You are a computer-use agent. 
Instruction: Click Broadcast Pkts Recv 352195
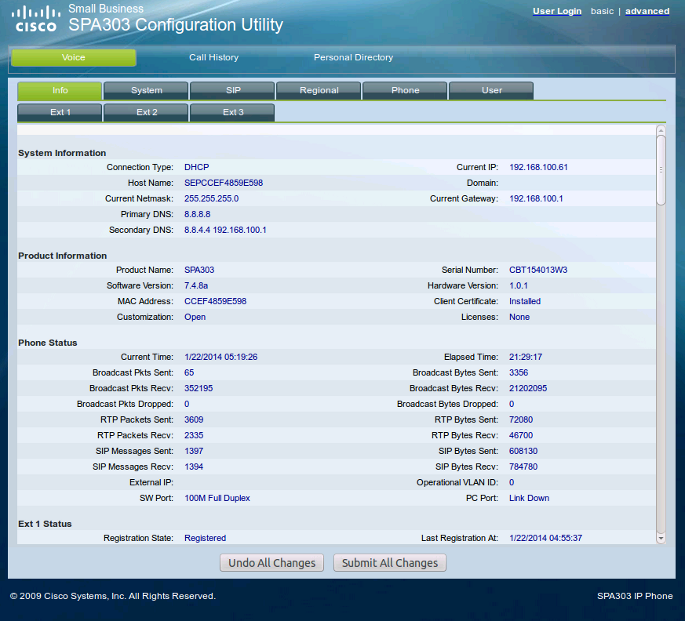tap(198, 388)
